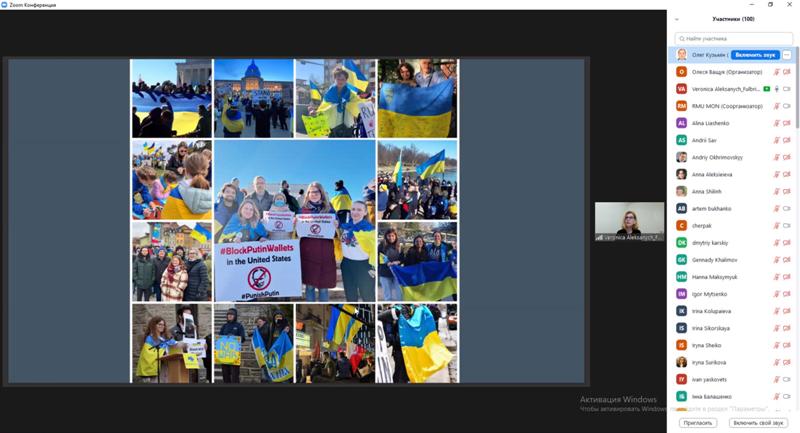800x433 pixels.
Task: Click the muted microphone icon for Олеся Ващук
Action: [777, 72]
